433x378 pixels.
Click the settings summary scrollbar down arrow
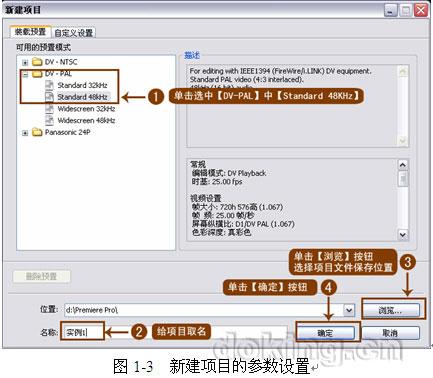(x=403, y=235)
